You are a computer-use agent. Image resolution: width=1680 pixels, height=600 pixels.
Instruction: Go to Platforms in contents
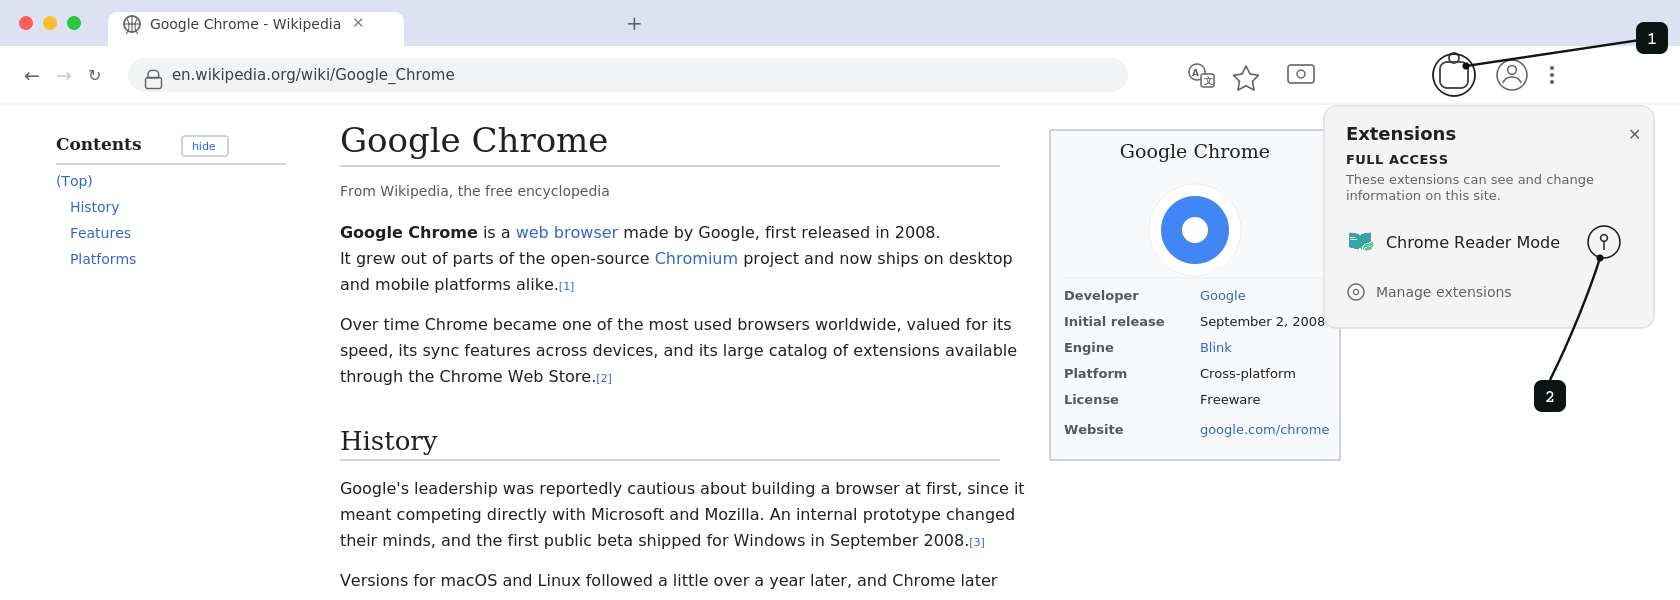pyautogui.click(x=103, y=259)
